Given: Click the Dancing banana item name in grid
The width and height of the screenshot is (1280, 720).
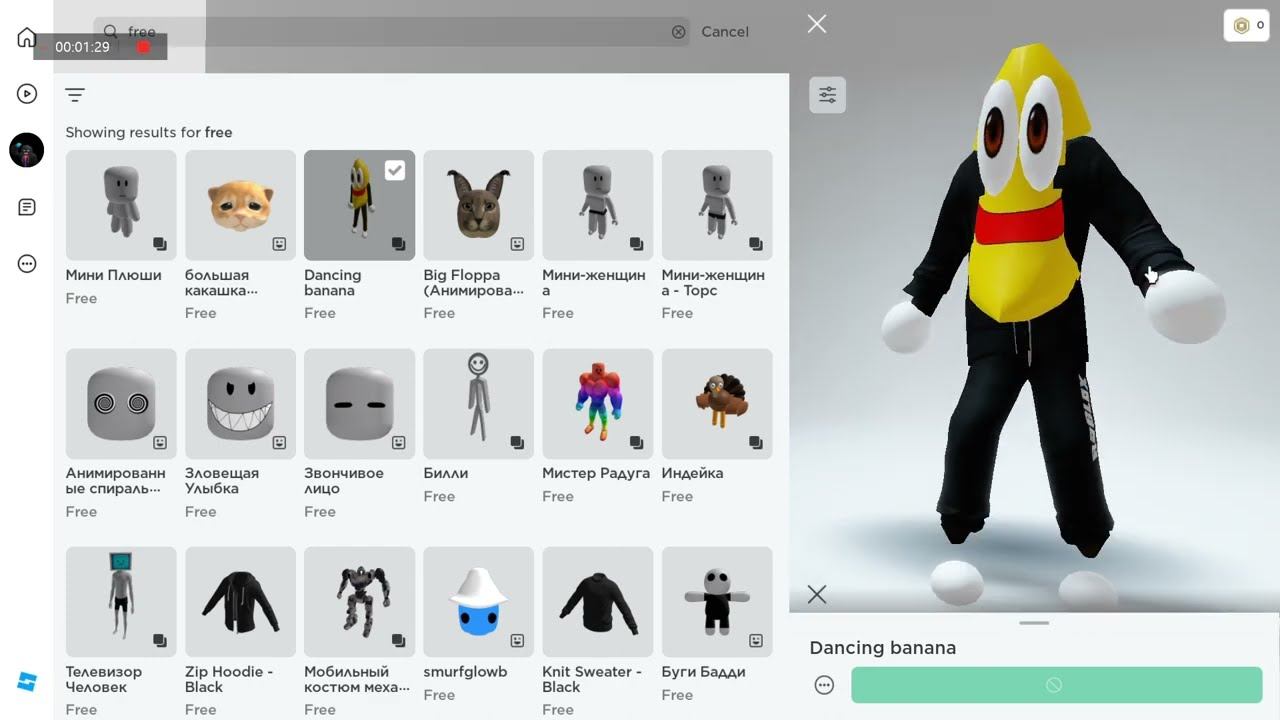Looking at the screenshot, I should click(x=333, y=283).
